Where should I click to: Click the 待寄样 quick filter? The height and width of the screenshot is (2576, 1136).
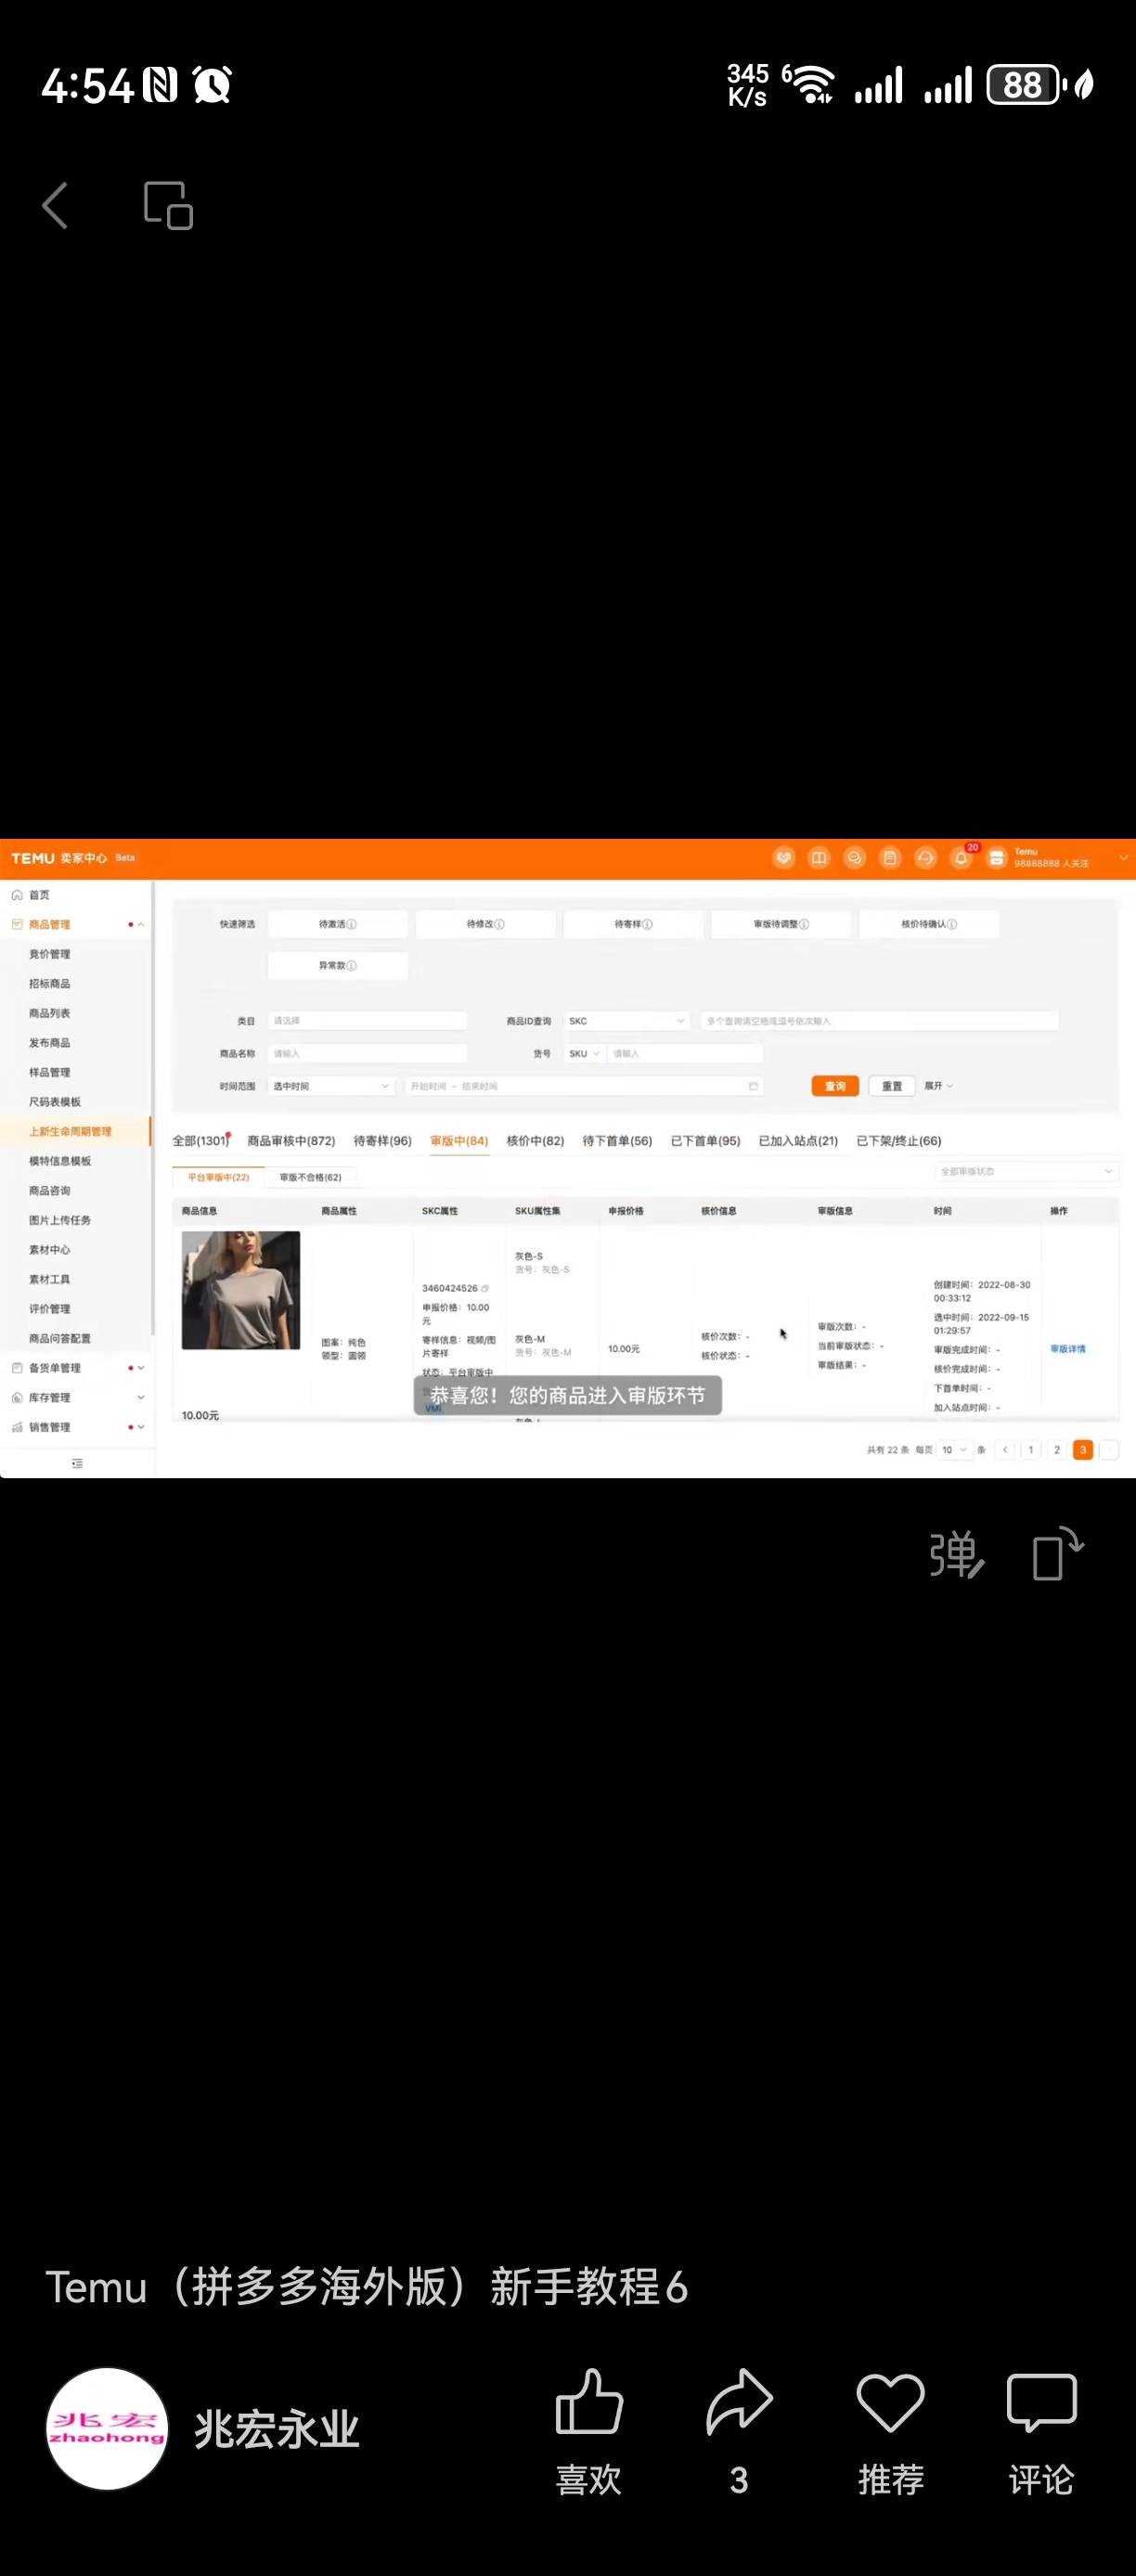633,924
